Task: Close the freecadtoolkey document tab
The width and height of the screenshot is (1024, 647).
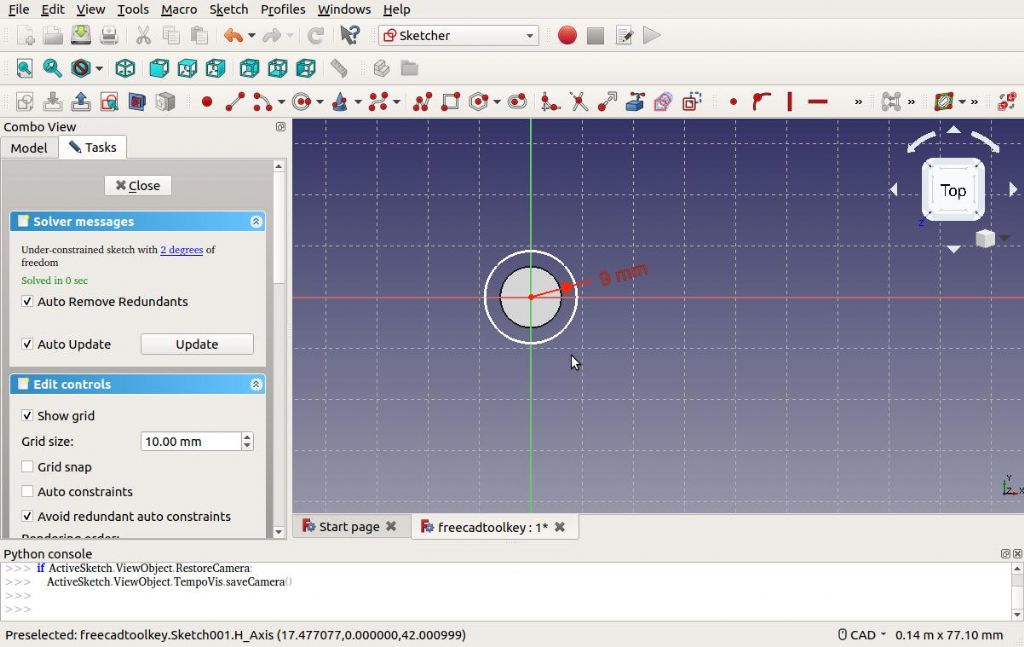Action: point(560,527)
